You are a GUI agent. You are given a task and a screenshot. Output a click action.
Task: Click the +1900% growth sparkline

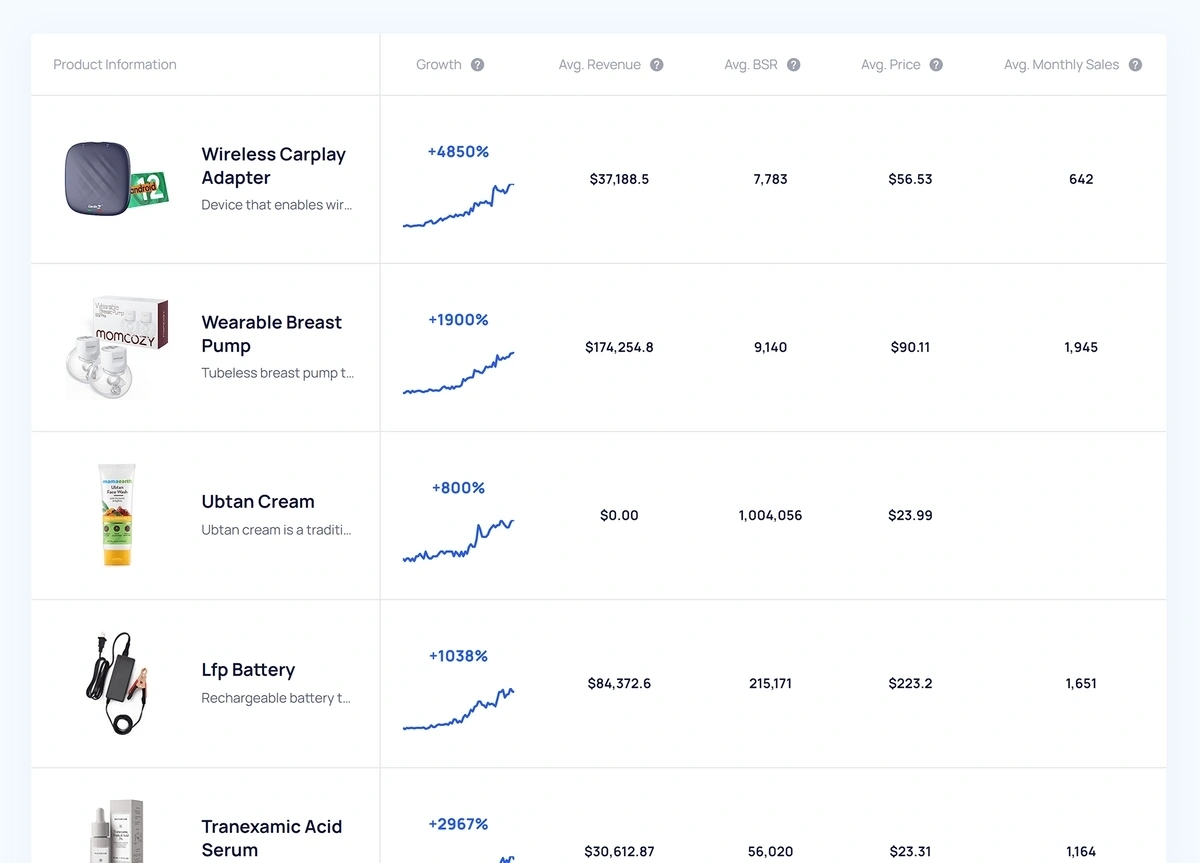click(x=458, y=374)
